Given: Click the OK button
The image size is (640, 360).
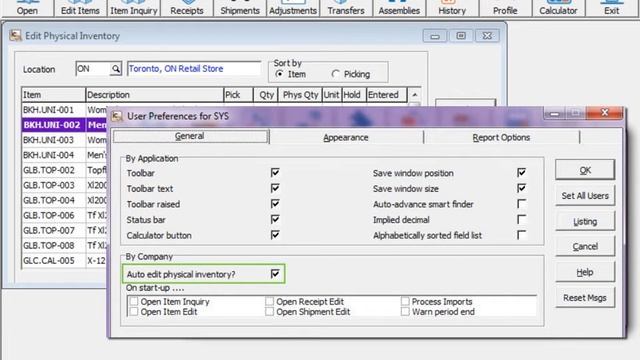Looking at the screenshot, I should (x=585, y=170).
